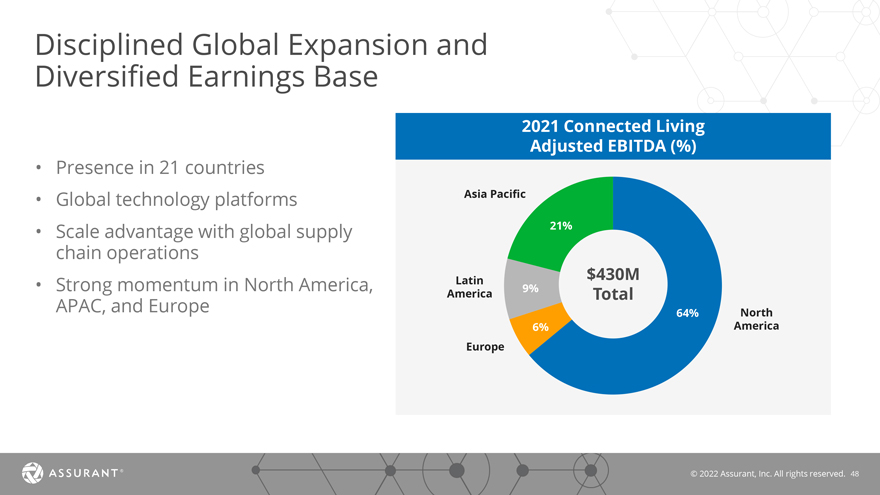
Task: Click the North America chart label
Action: point(758,319)
